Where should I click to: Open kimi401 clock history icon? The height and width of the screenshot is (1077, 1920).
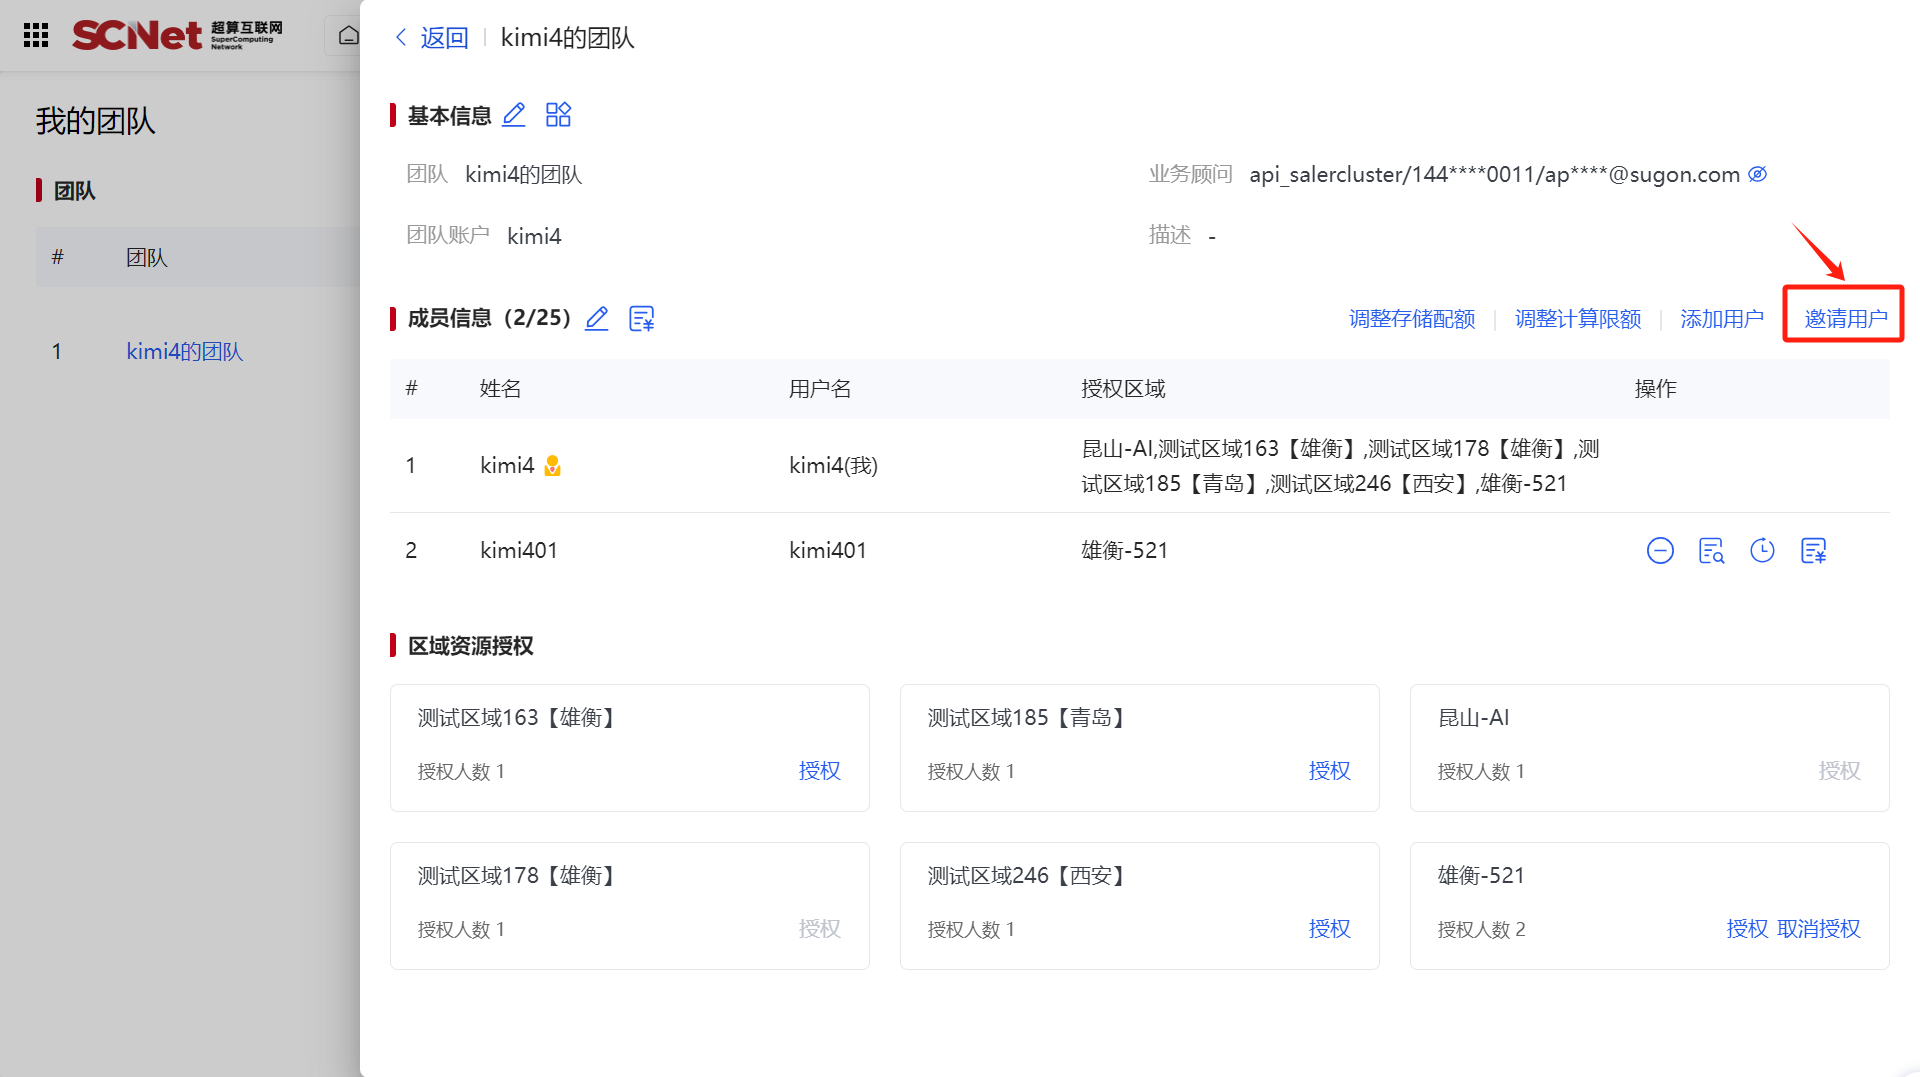pos(1762,550)
